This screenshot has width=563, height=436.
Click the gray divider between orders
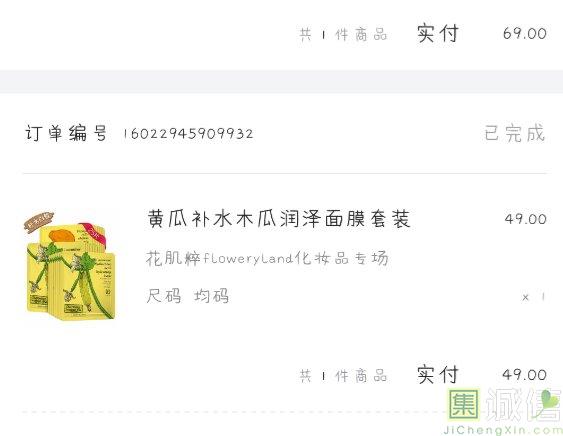click(282, 82)
